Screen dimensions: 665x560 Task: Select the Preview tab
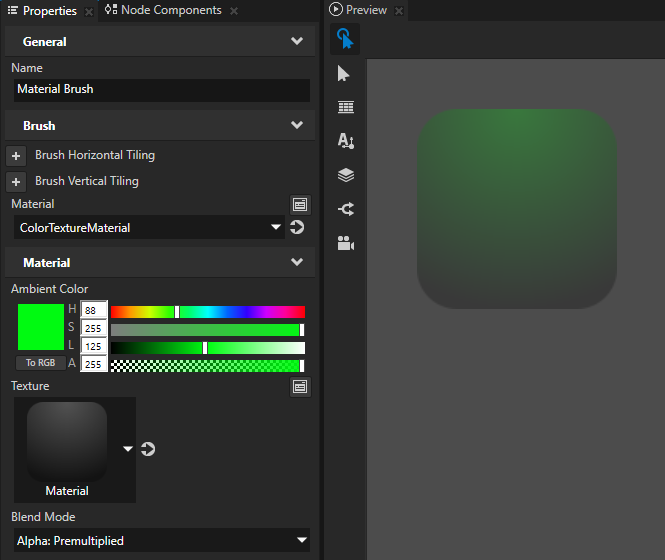coord(366,11)
